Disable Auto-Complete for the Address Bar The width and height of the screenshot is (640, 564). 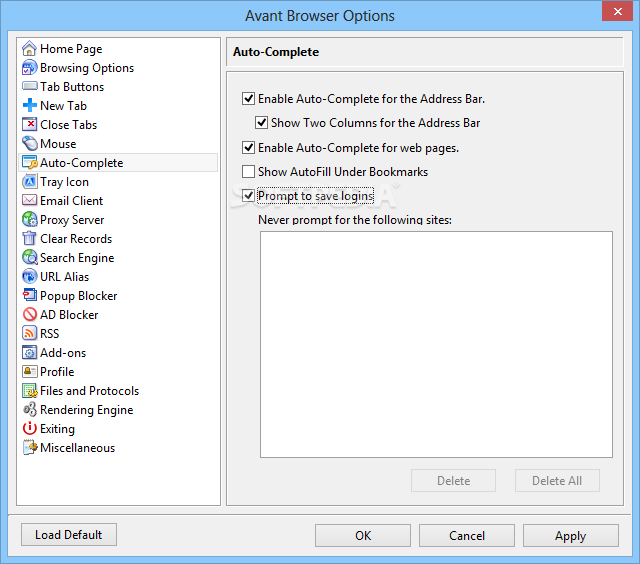249,99
